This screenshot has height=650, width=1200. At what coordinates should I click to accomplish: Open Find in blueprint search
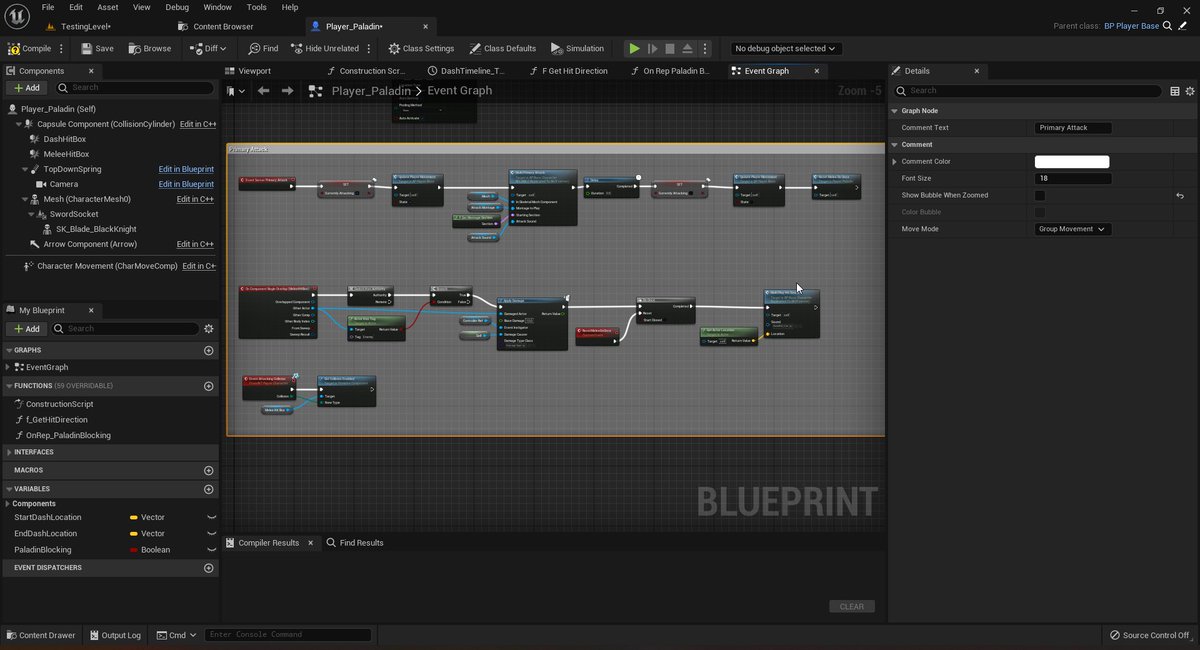[264, 48]
